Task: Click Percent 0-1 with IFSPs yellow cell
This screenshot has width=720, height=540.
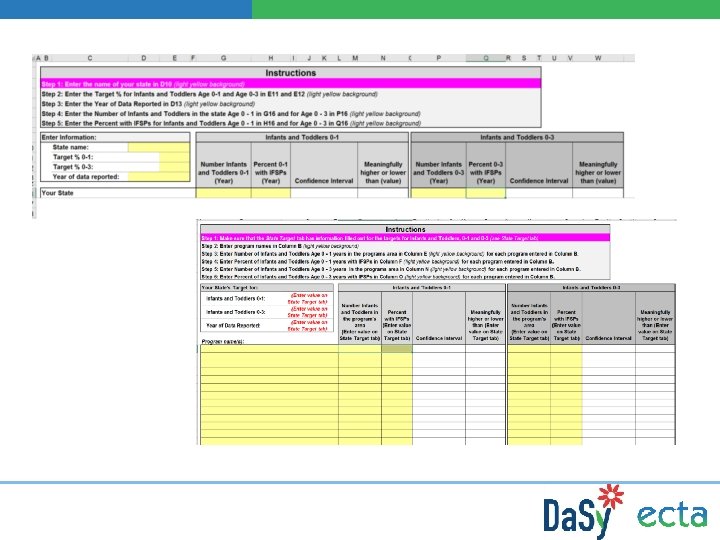Action: (271, 193)
